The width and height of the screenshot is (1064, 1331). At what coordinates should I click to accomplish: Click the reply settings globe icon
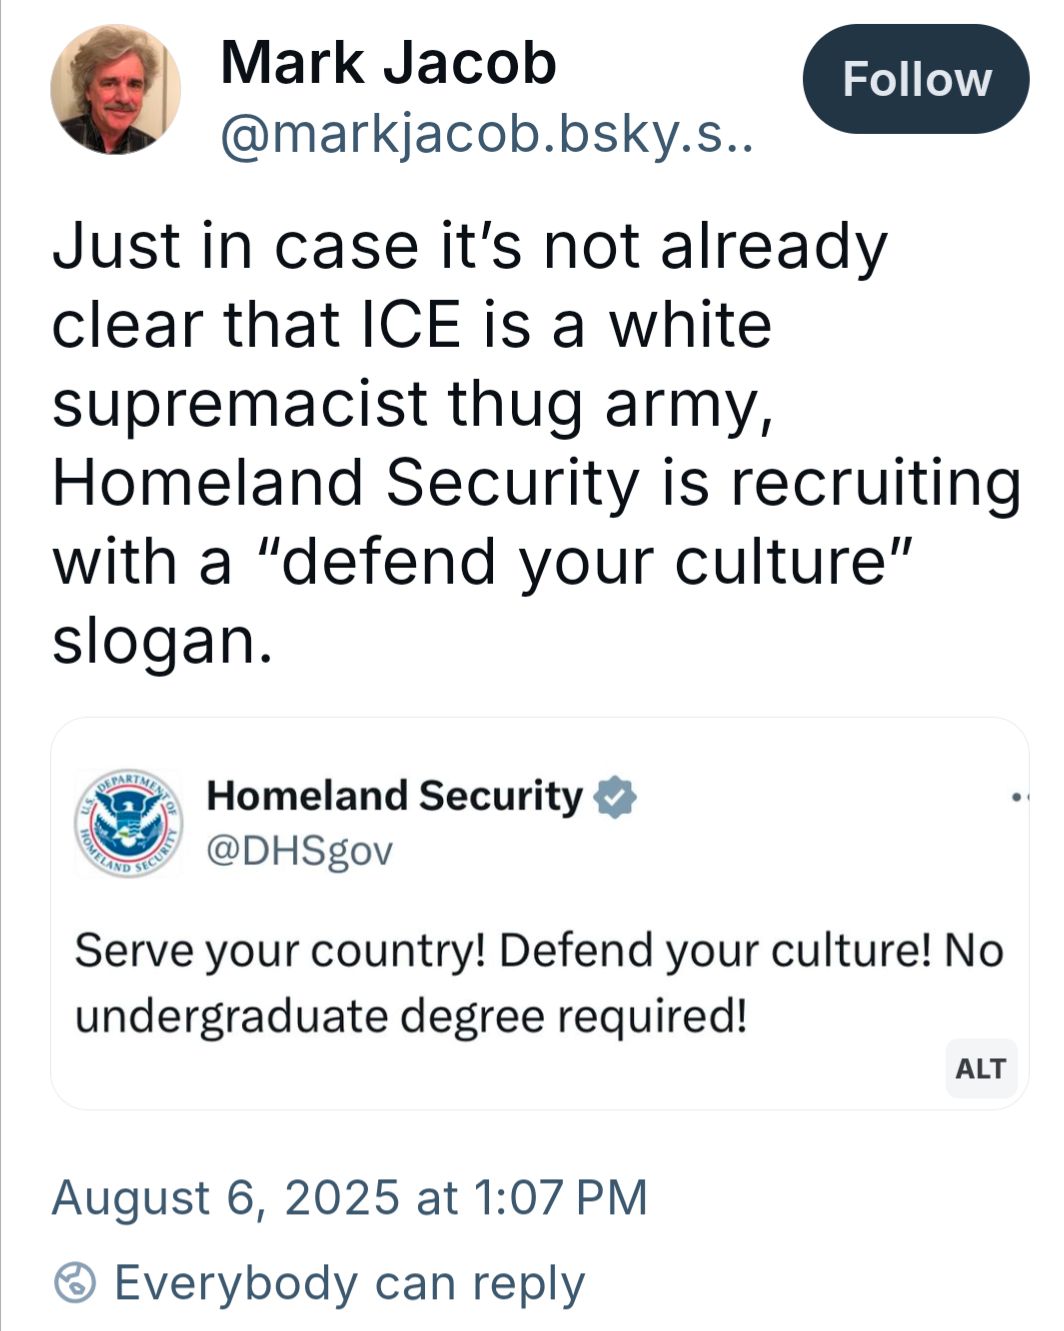pos(76,1283)
